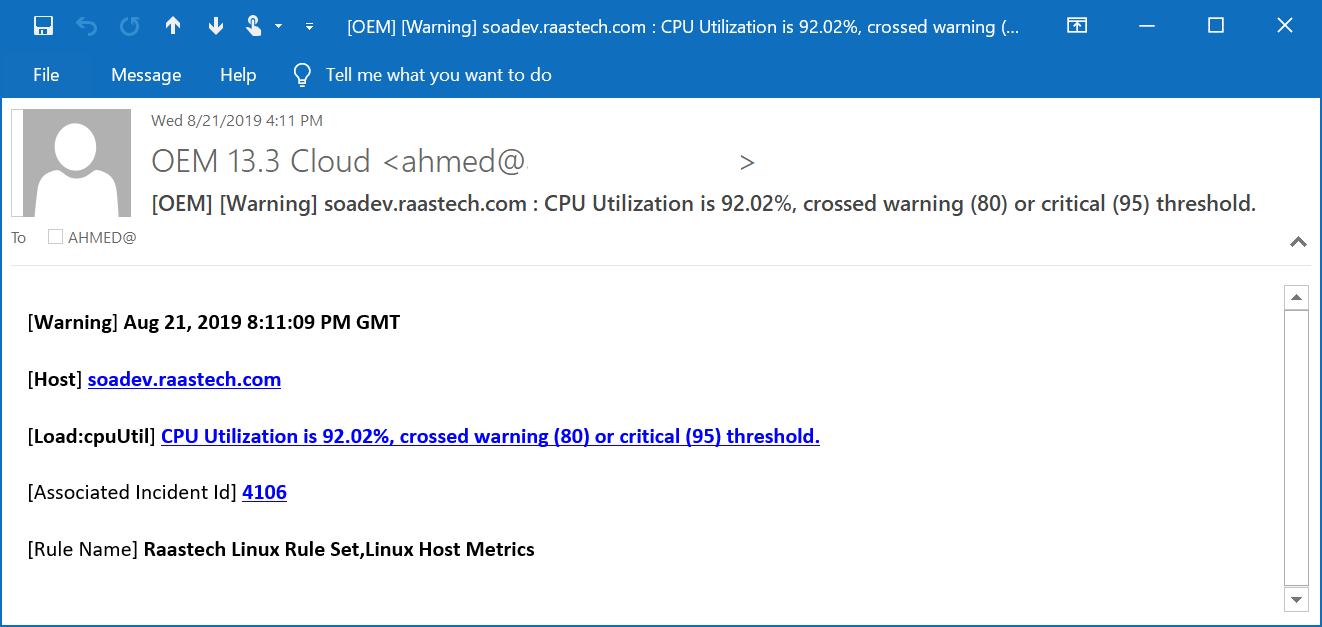Go to Previous Item with up arrow
Screen dimensions: 1322x627
(173, 26)
